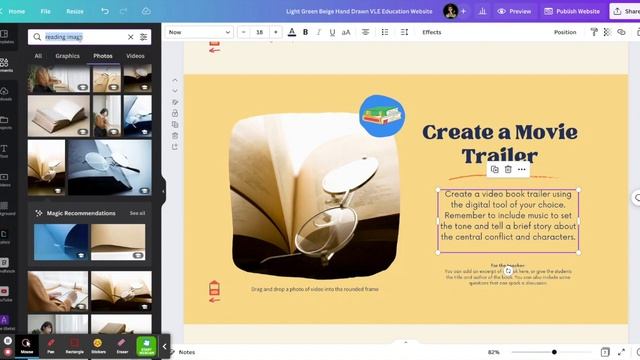Select the Create a Movie Trailer heading
The width and height of the screenshot is (640, 360).
(x=500, y=144)
